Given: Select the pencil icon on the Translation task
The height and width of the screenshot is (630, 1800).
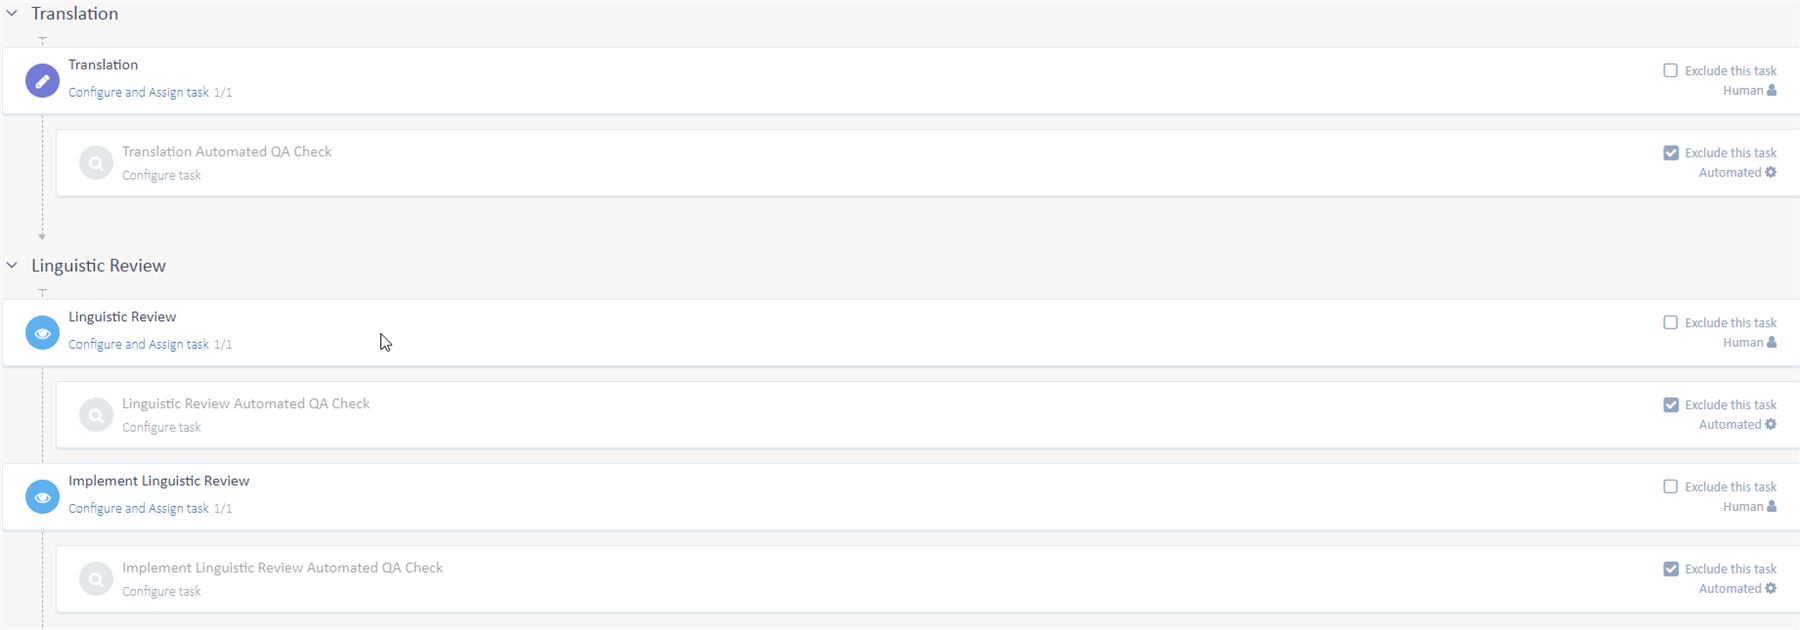Looking at the screenshot, I should (x=42, y=81).
